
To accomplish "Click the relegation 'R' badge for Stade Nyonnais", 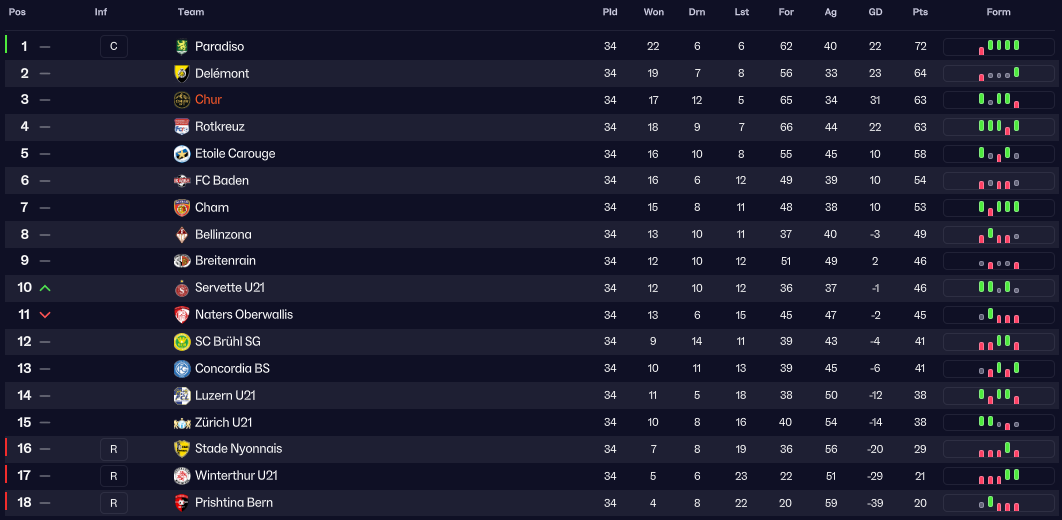I will click(114, 449).
